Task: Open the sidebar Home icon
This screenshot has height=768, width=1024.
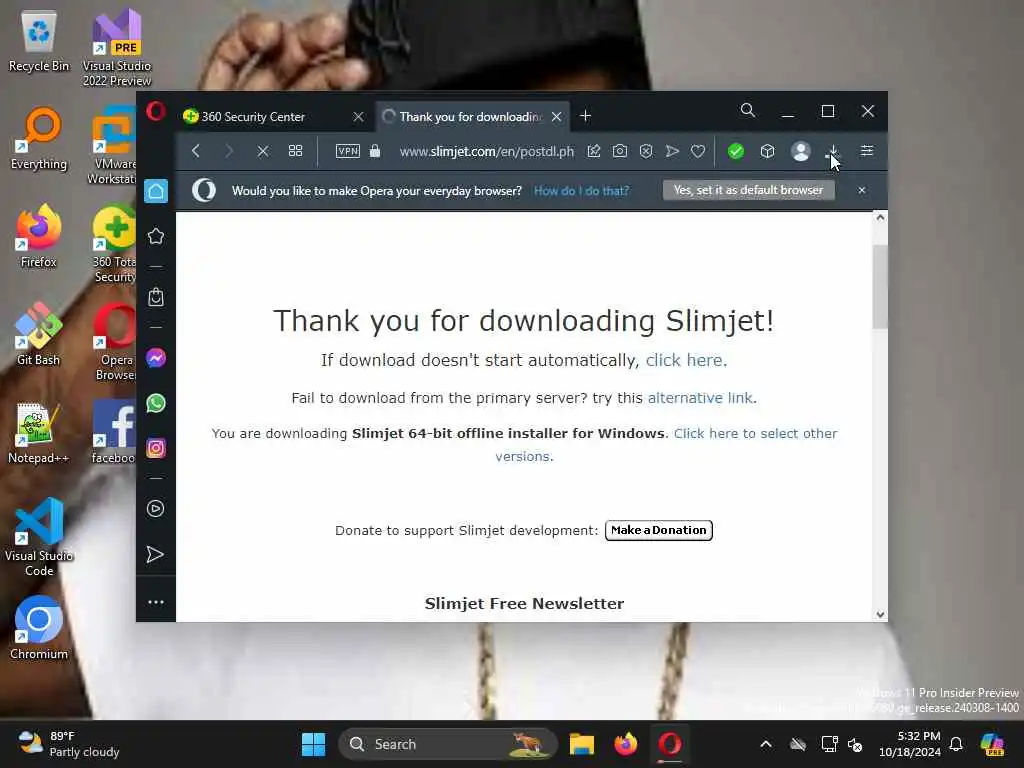Action: pos(156,191)
